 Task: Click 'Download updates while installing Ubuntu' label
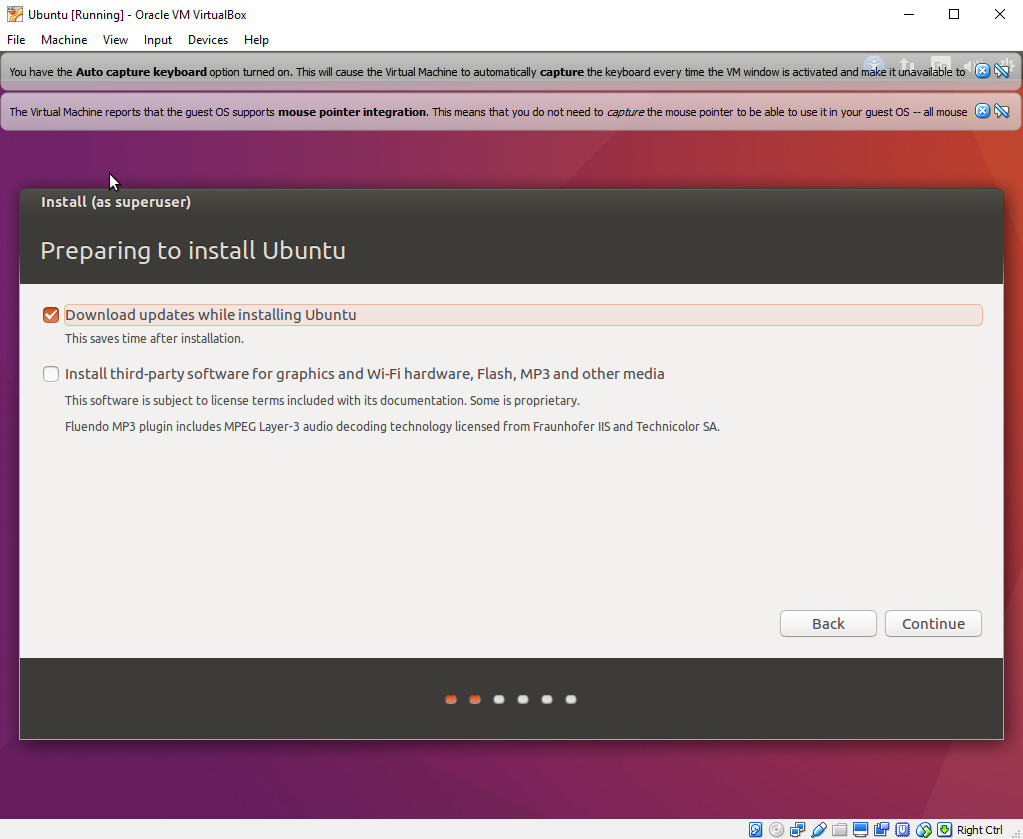click(211, 314)
